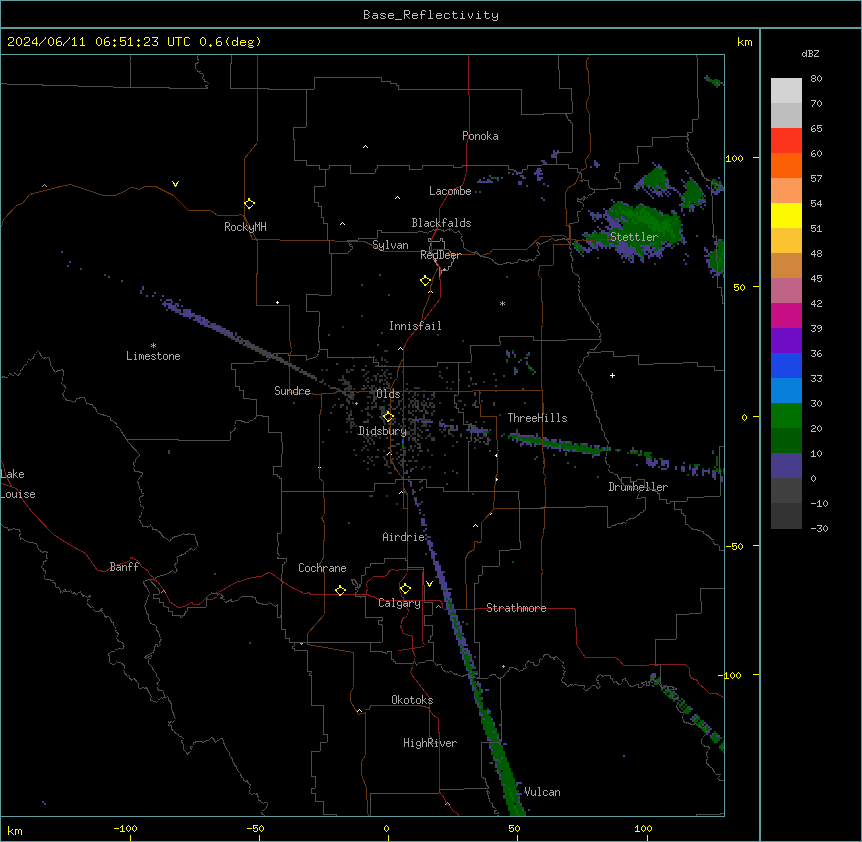The image size is (862, 842).
Task: Click the -50 tick on right axis
Action: (x=734, y=546)
